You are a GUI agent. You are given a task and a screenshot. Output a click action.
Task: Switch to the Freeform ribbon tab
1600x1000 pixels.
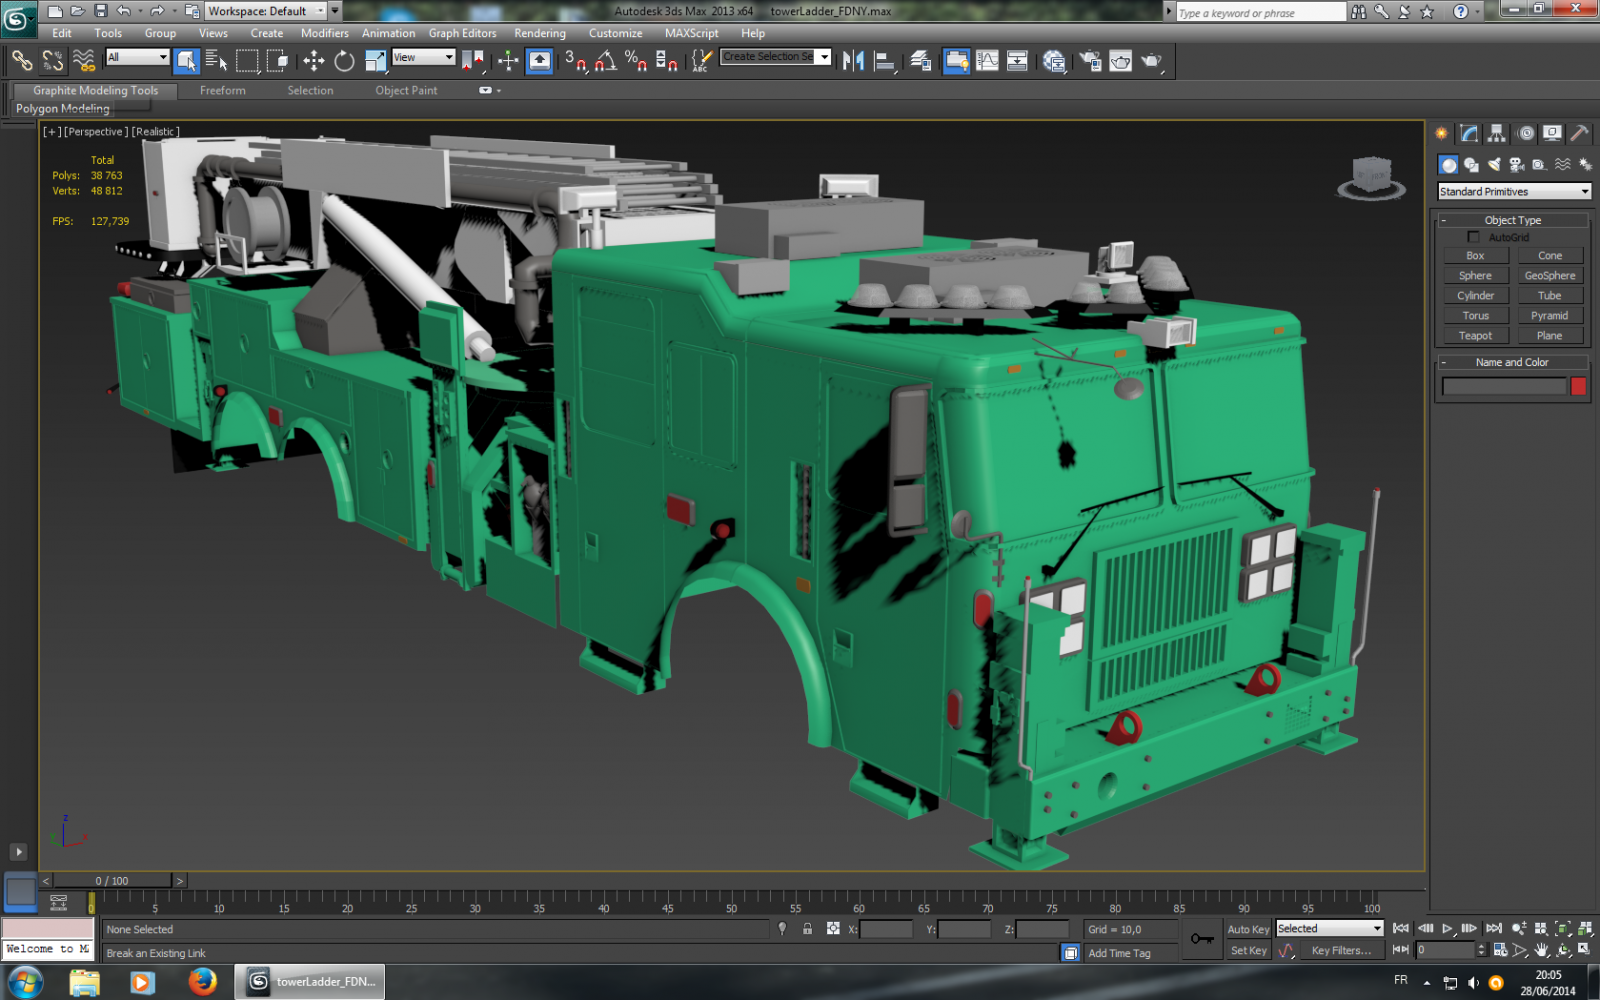click(x=222, y=90)
